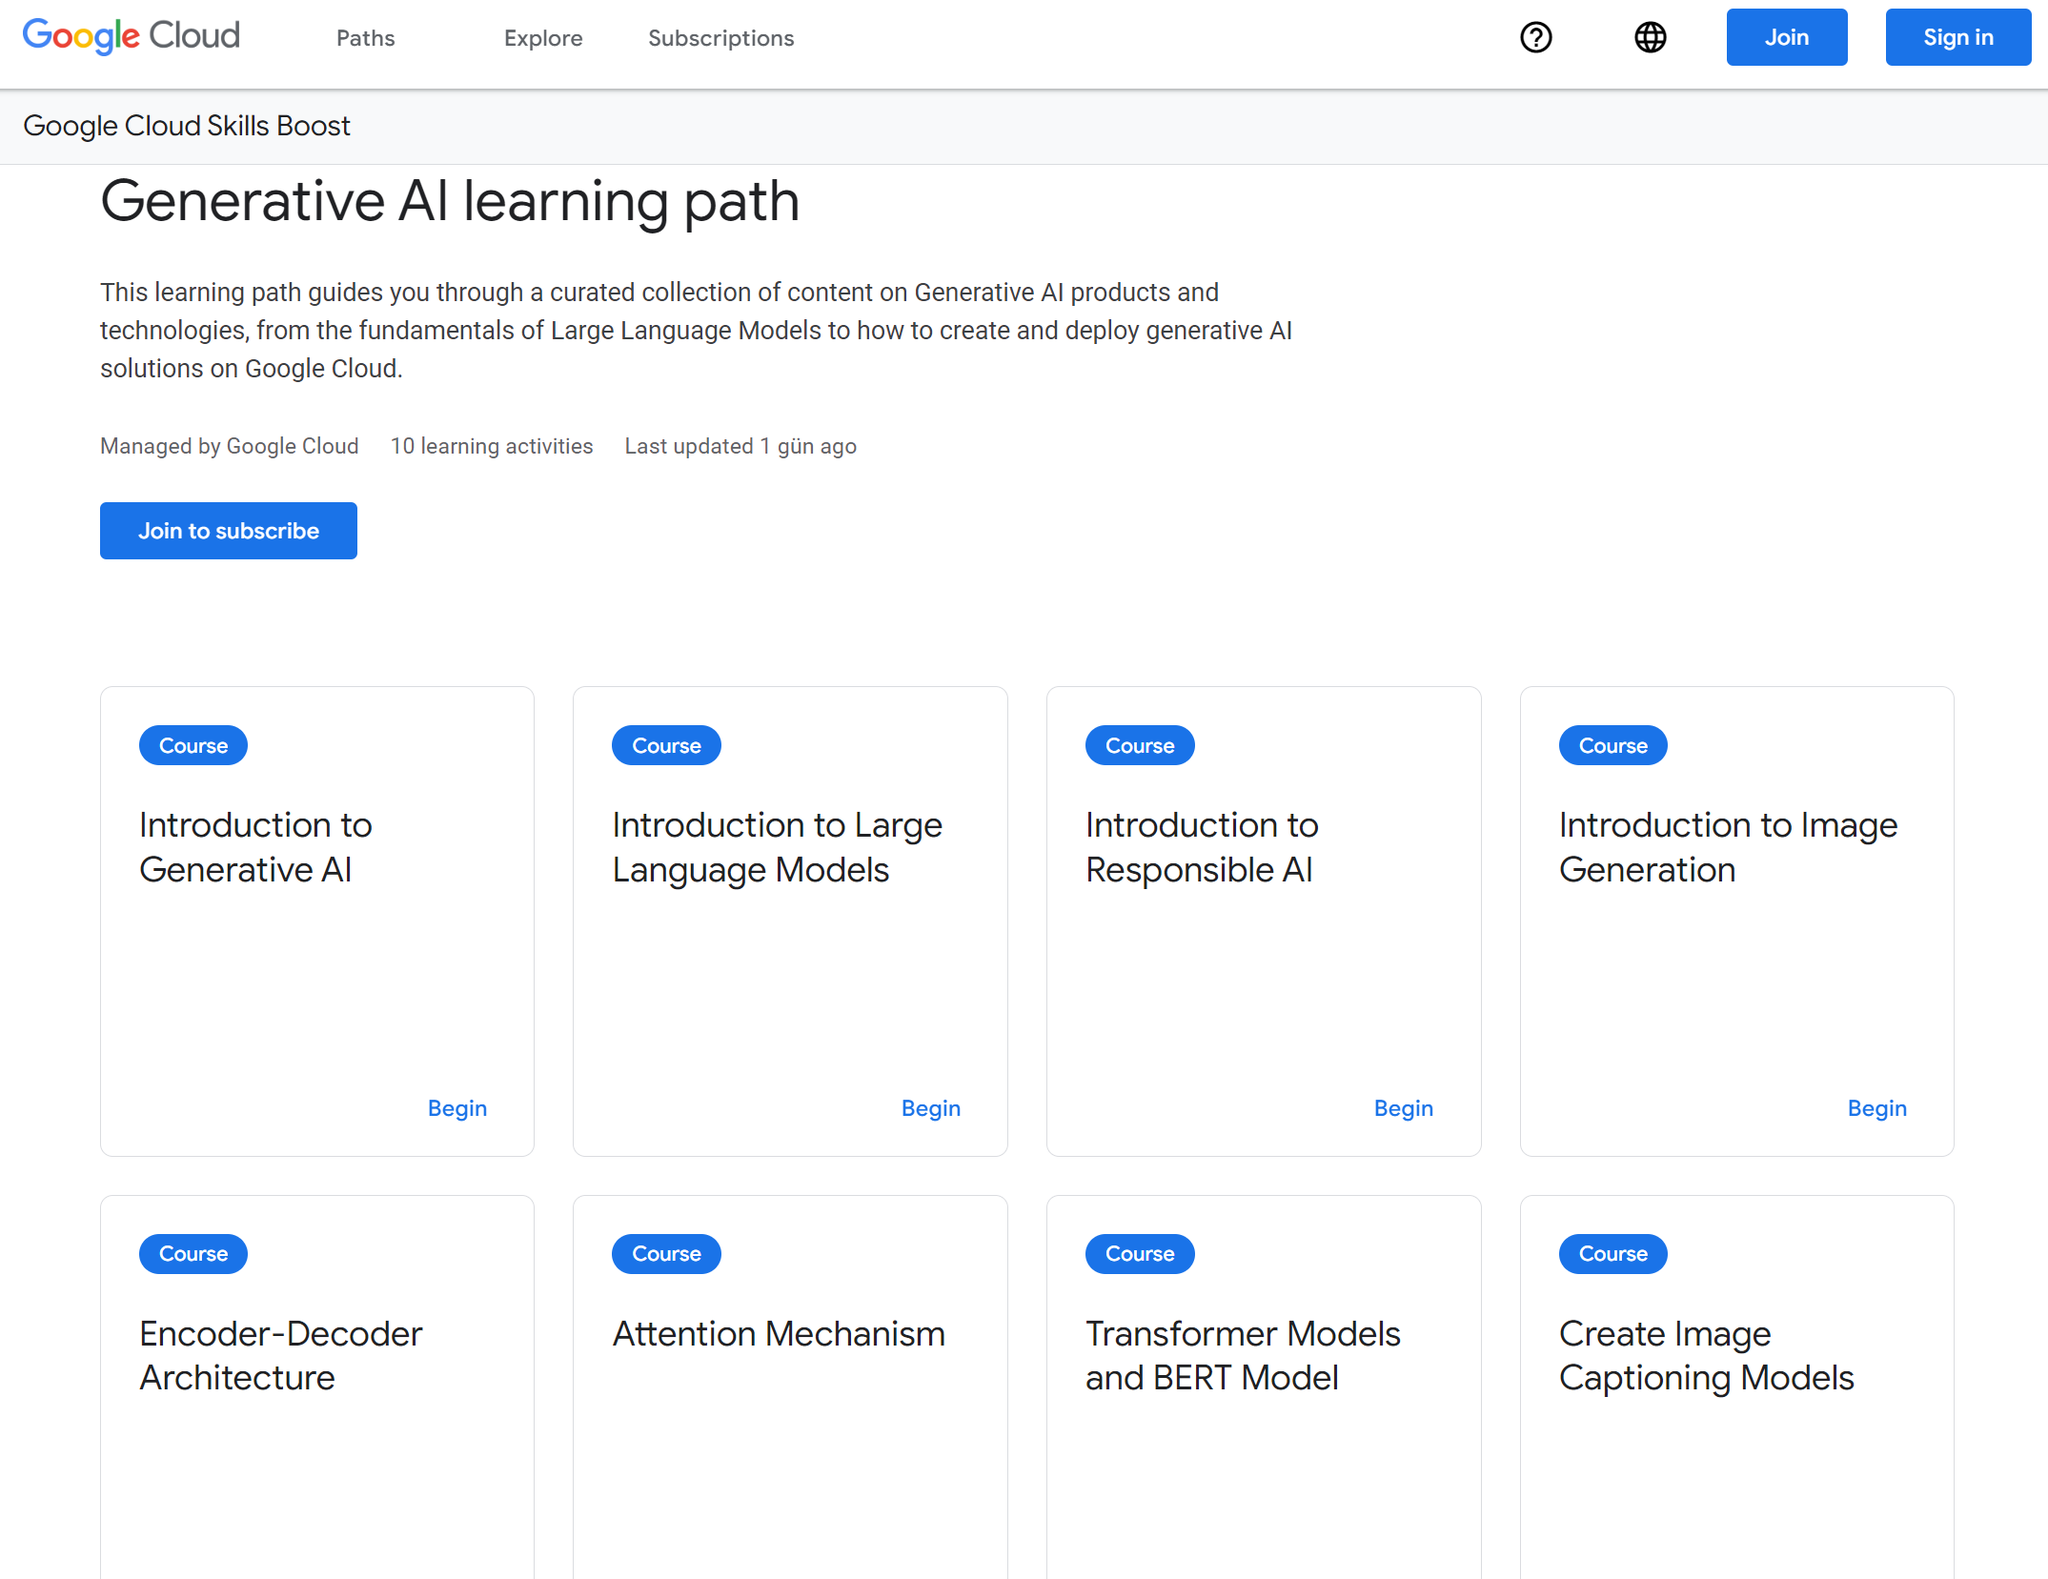Open the Introduction to Image Generation title
Screen dimensions: 2048x1579
point(1728,847)
